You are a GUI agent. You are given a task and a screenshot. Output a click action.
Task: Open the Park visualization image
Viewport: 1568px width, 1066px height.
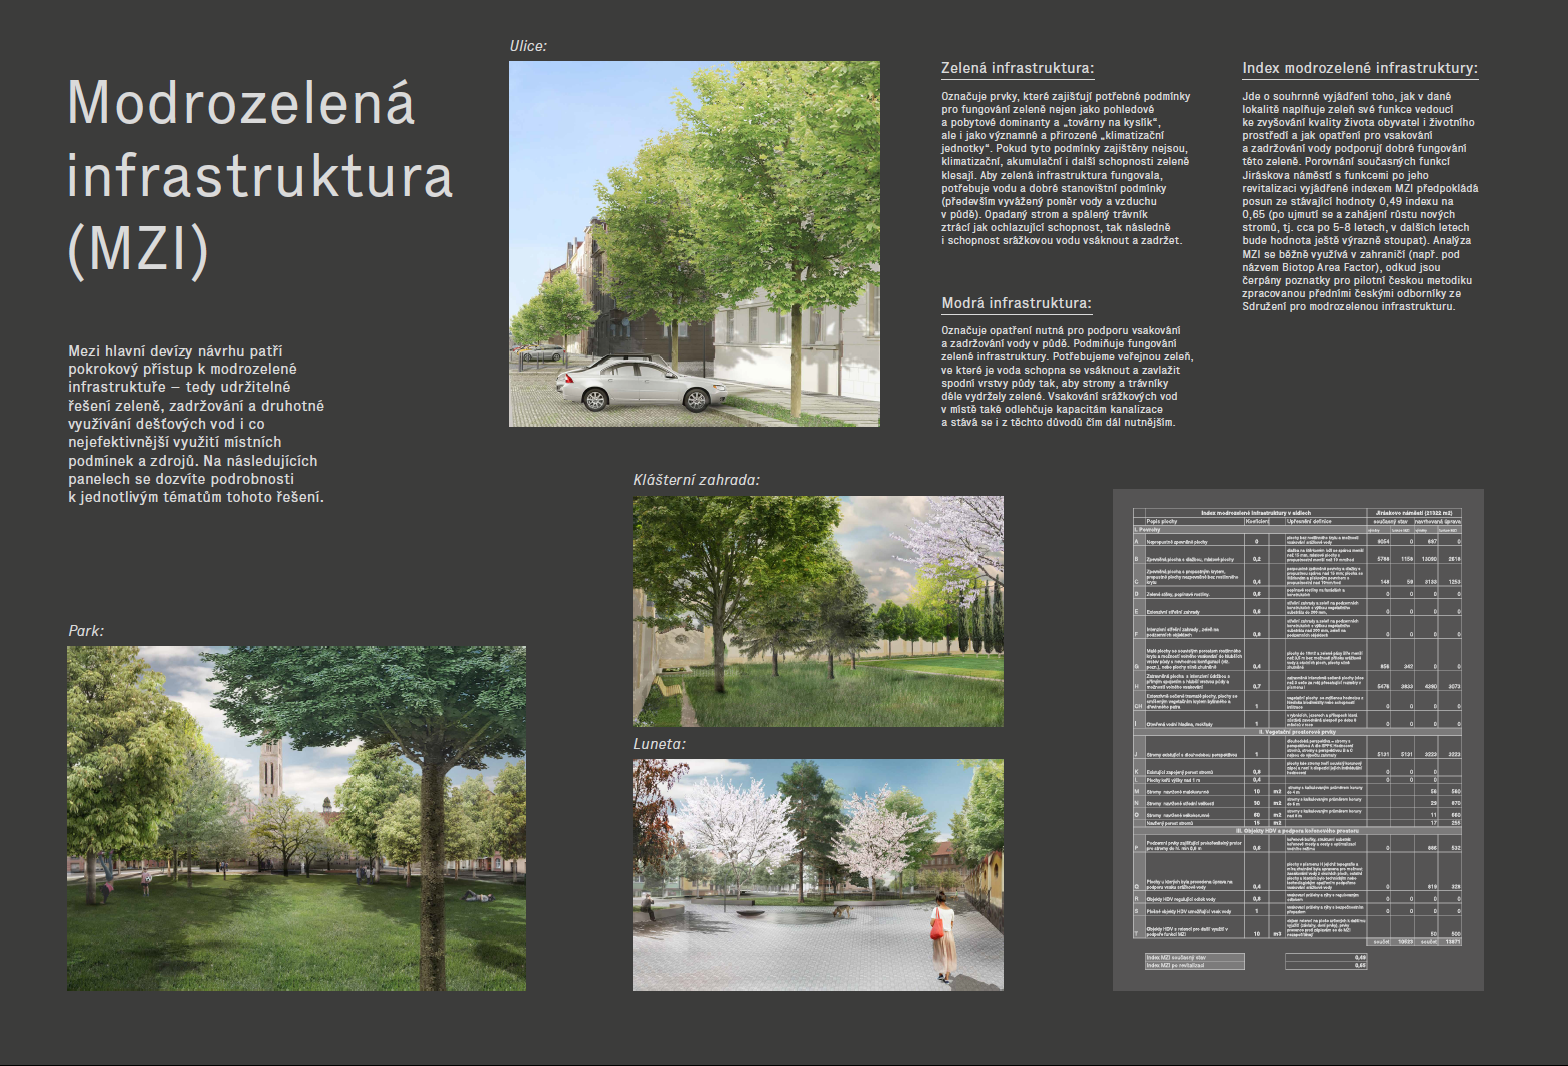pos(296,818)
